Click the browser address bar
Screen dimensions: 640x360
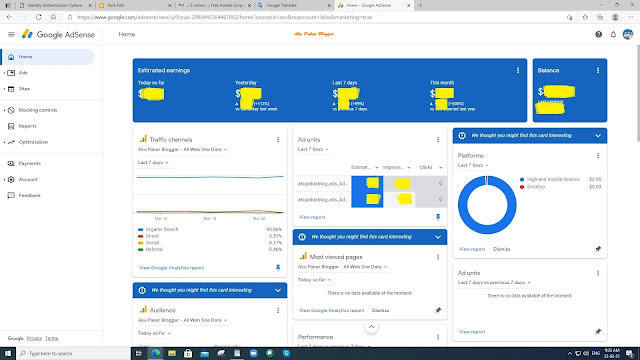[x=314, y=17]
